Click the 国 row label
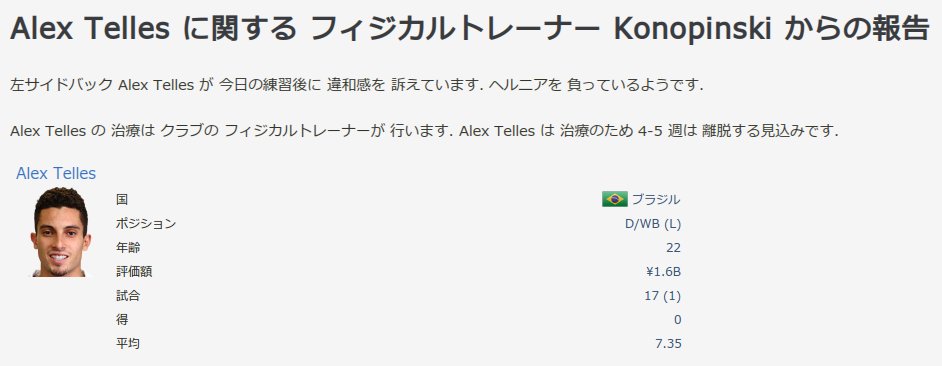Image resolution: width=942 pixels, height=366 pixels. click(x=122, y=200)
